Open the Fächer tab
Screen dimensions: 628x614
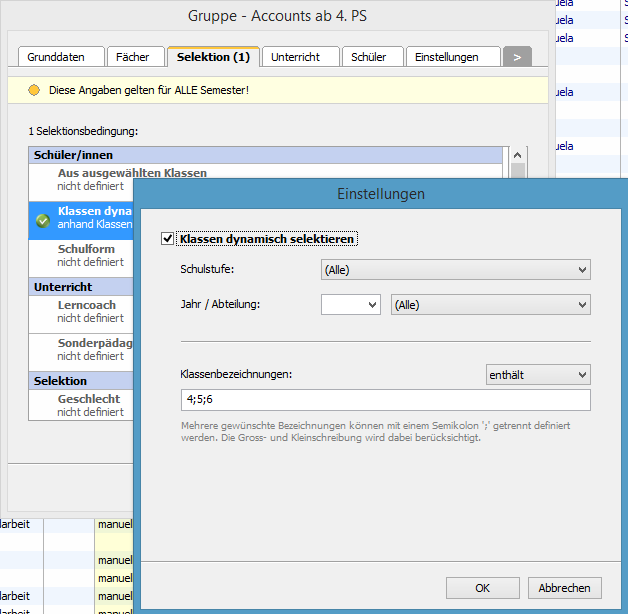pos(133,58)
